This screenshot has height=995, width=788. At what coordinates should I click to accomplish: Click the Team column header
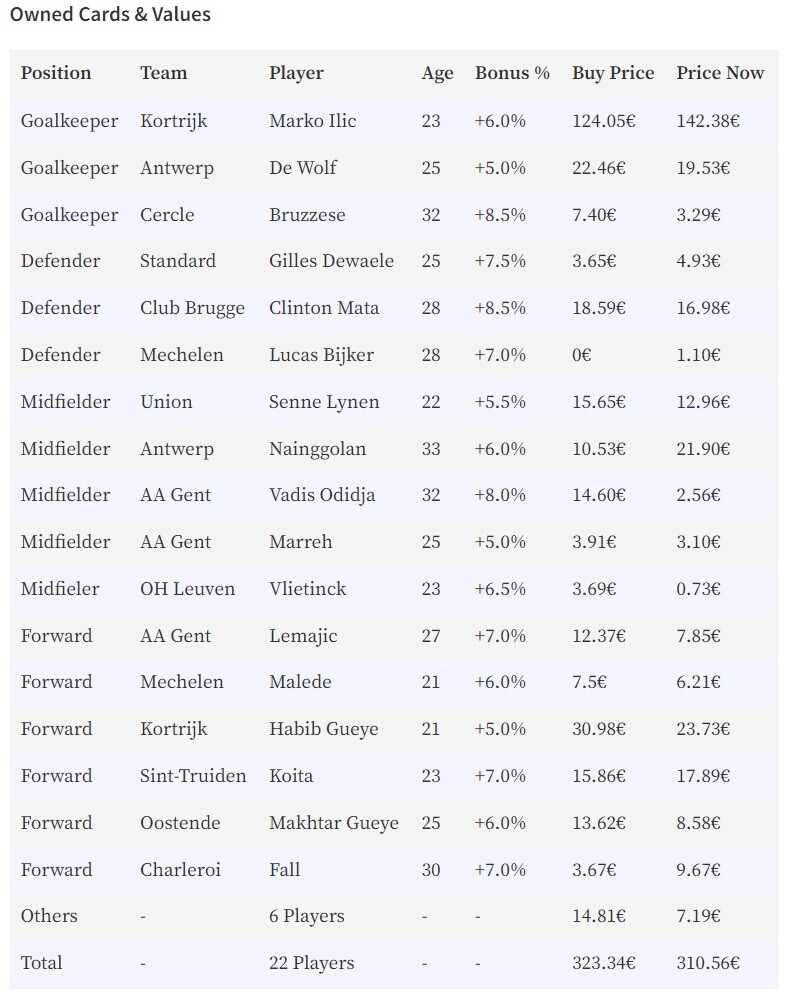click(x=163, y=73)
